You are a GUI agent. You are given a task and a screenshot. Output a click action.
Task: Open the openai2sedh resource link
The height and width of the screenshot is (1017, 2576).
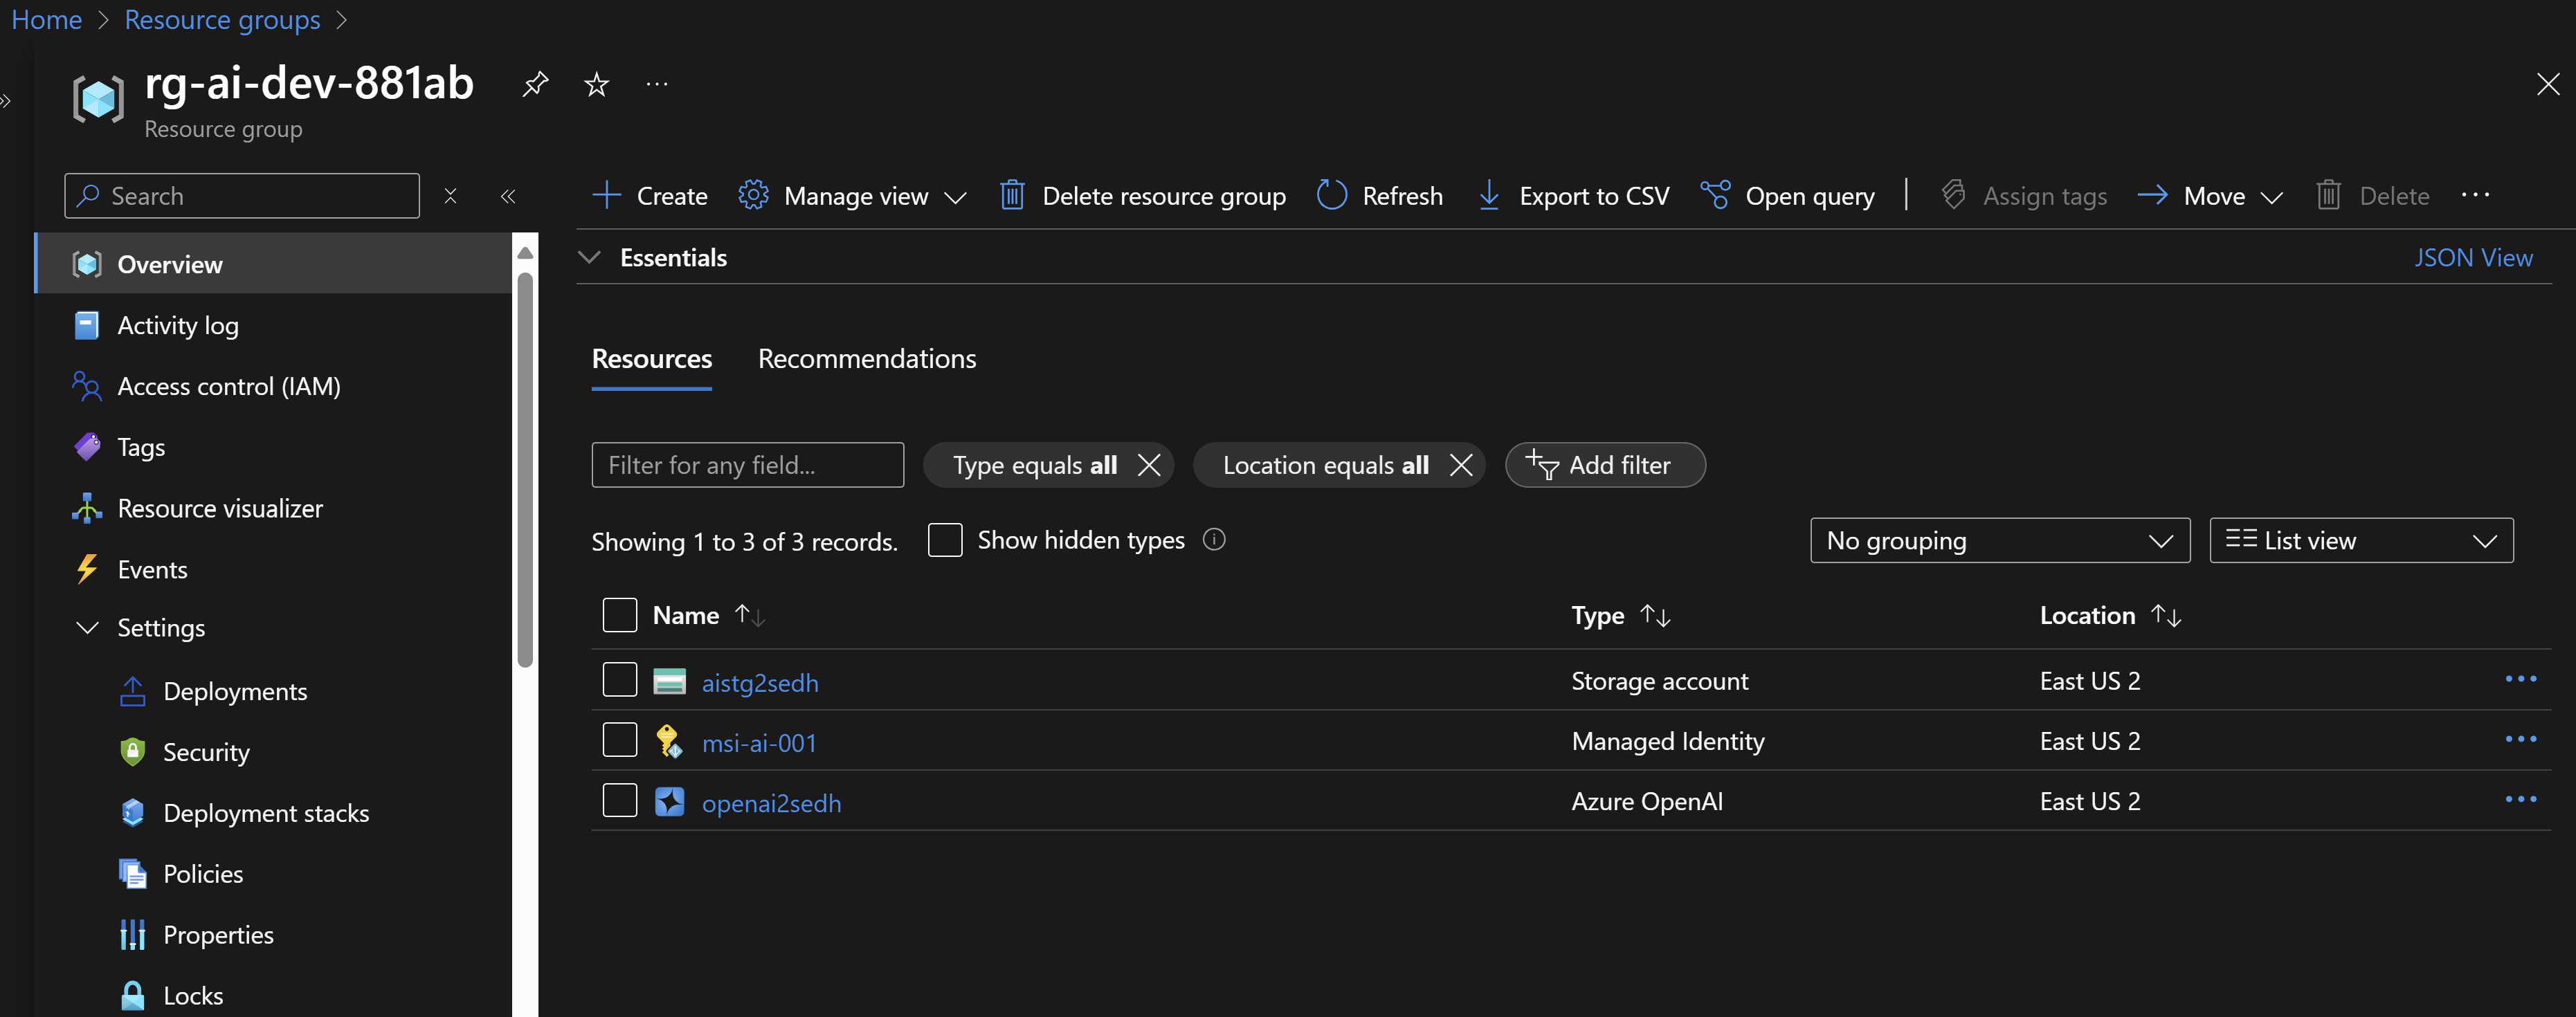771,803
